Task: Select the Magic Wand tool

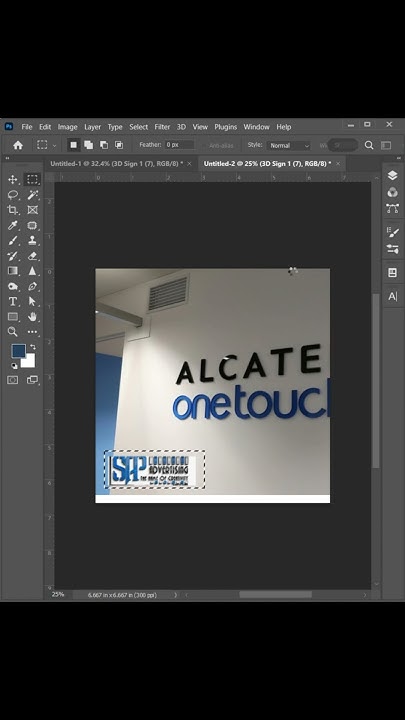Action: [32, 195]
